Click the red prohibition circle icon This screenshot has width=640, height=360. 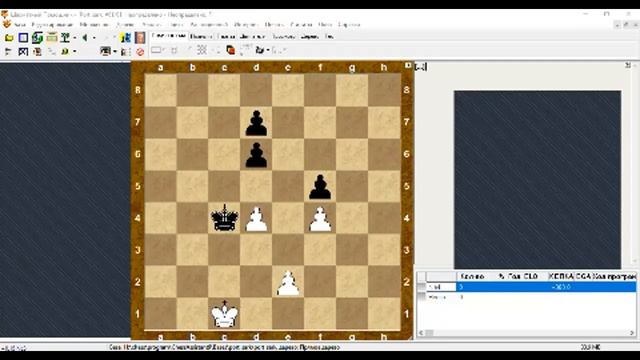[140, 52]
